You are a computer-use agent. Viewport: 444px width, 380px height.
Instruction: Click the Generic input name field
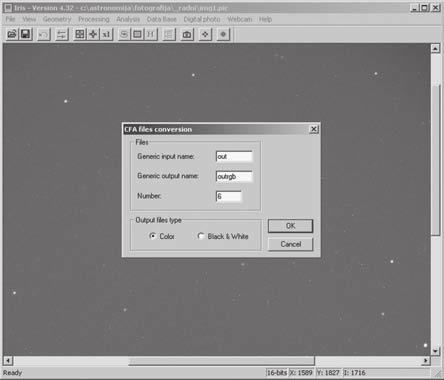234,156
